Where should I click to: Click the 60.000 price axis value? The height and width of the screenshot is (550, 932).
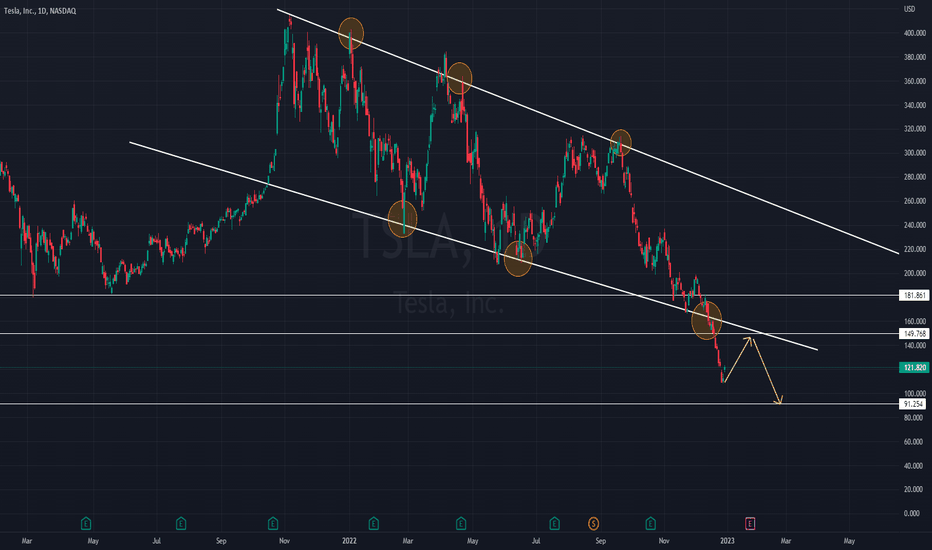click(x=913, y=442)
